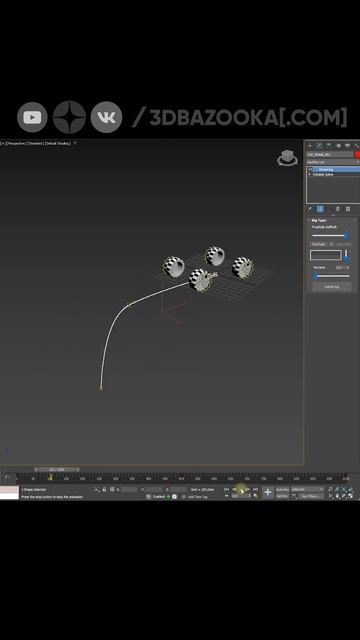Click Isolate Selection icon in status bar
This screenshot has height=640, width=360.
pos(97,490)
